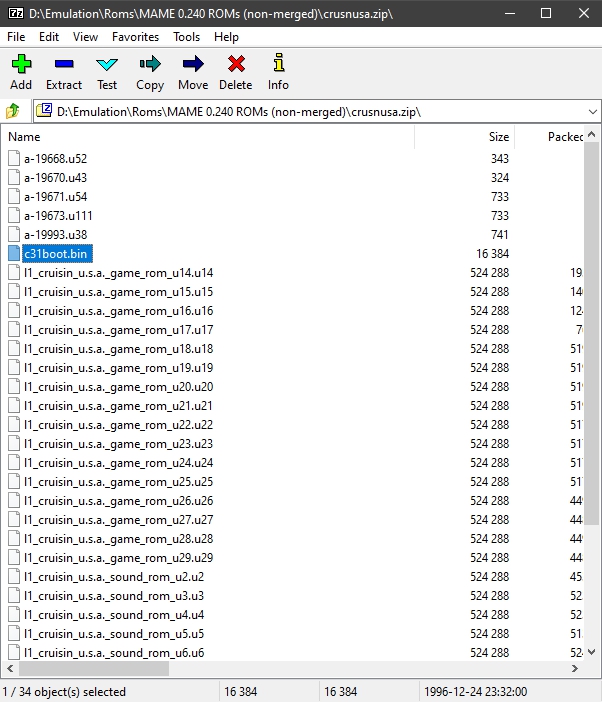Select l1_cruisin_u.s.a._game_rom_u23.u23
Screen dimensions: 602x702
point(119,444)
